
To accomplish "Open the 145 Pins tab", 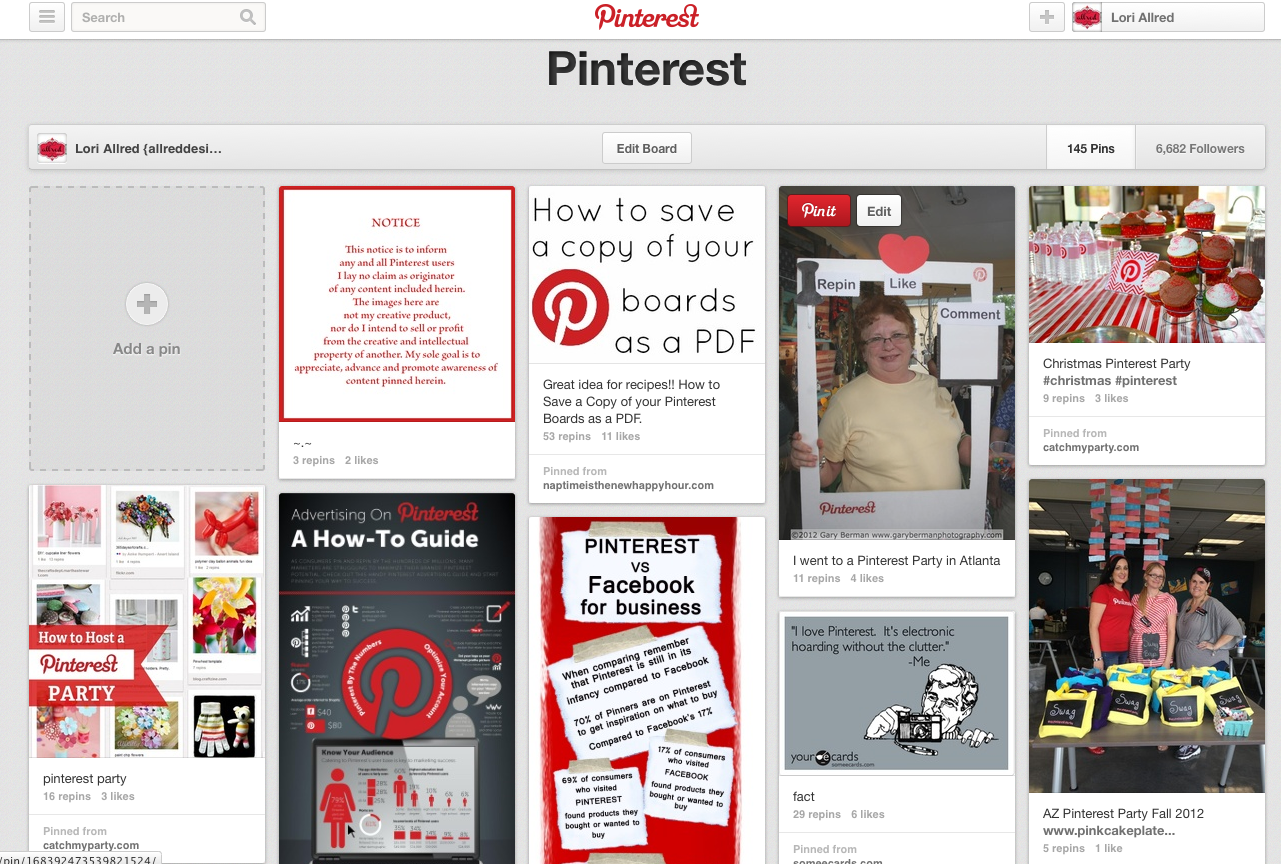I will (1090, 147).
